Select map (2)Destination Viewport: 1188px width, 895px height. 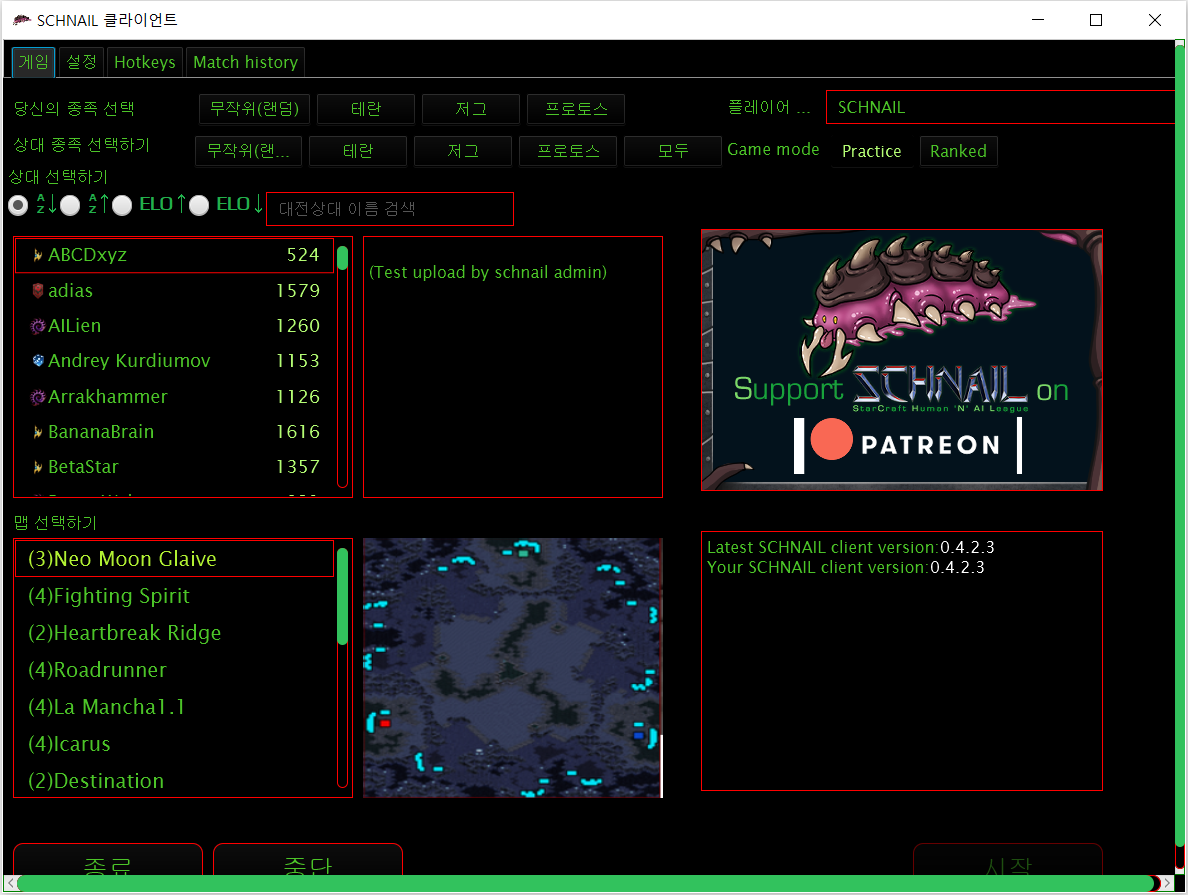click(x=174, y=781)
